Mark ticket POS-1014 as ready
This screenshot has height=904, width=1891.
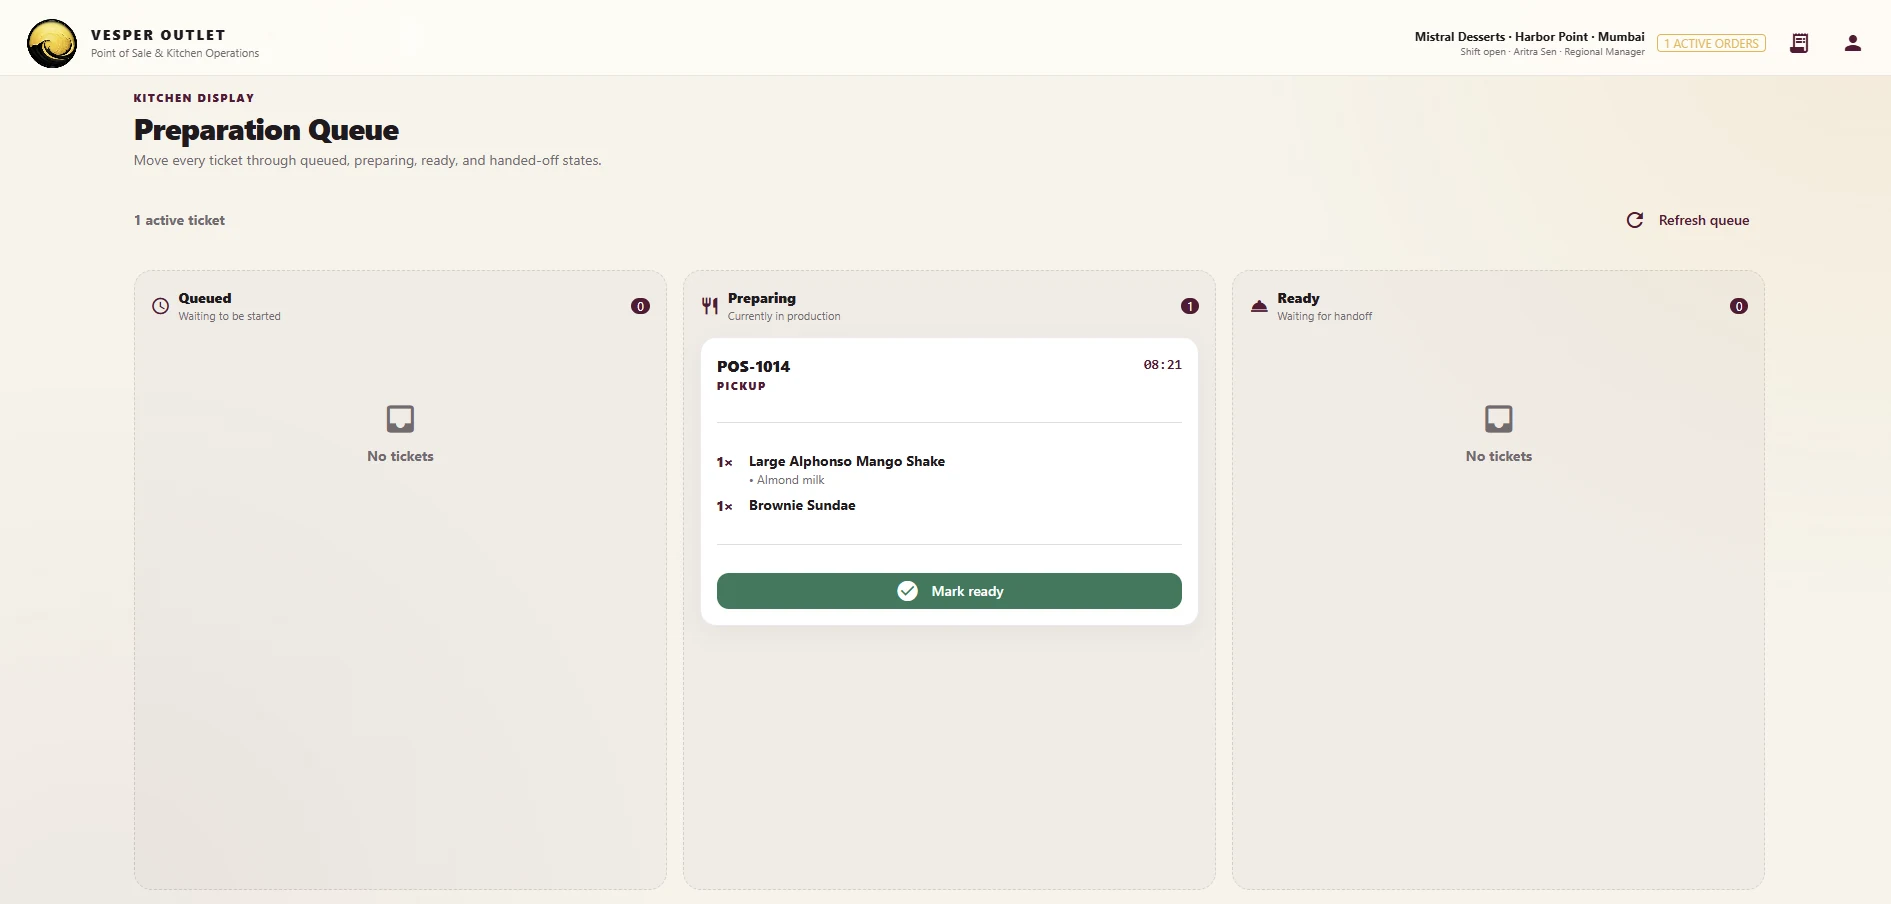(949, 591)
